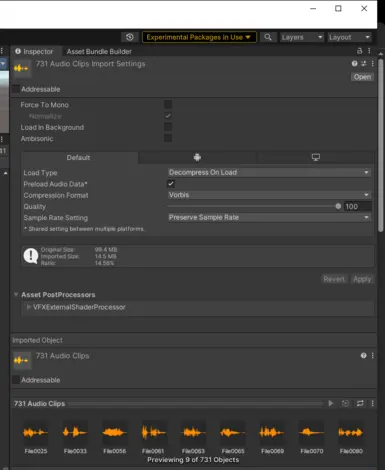Click the Apply button
This screenshot has height=470, width=385.
[x=362, y=279]
